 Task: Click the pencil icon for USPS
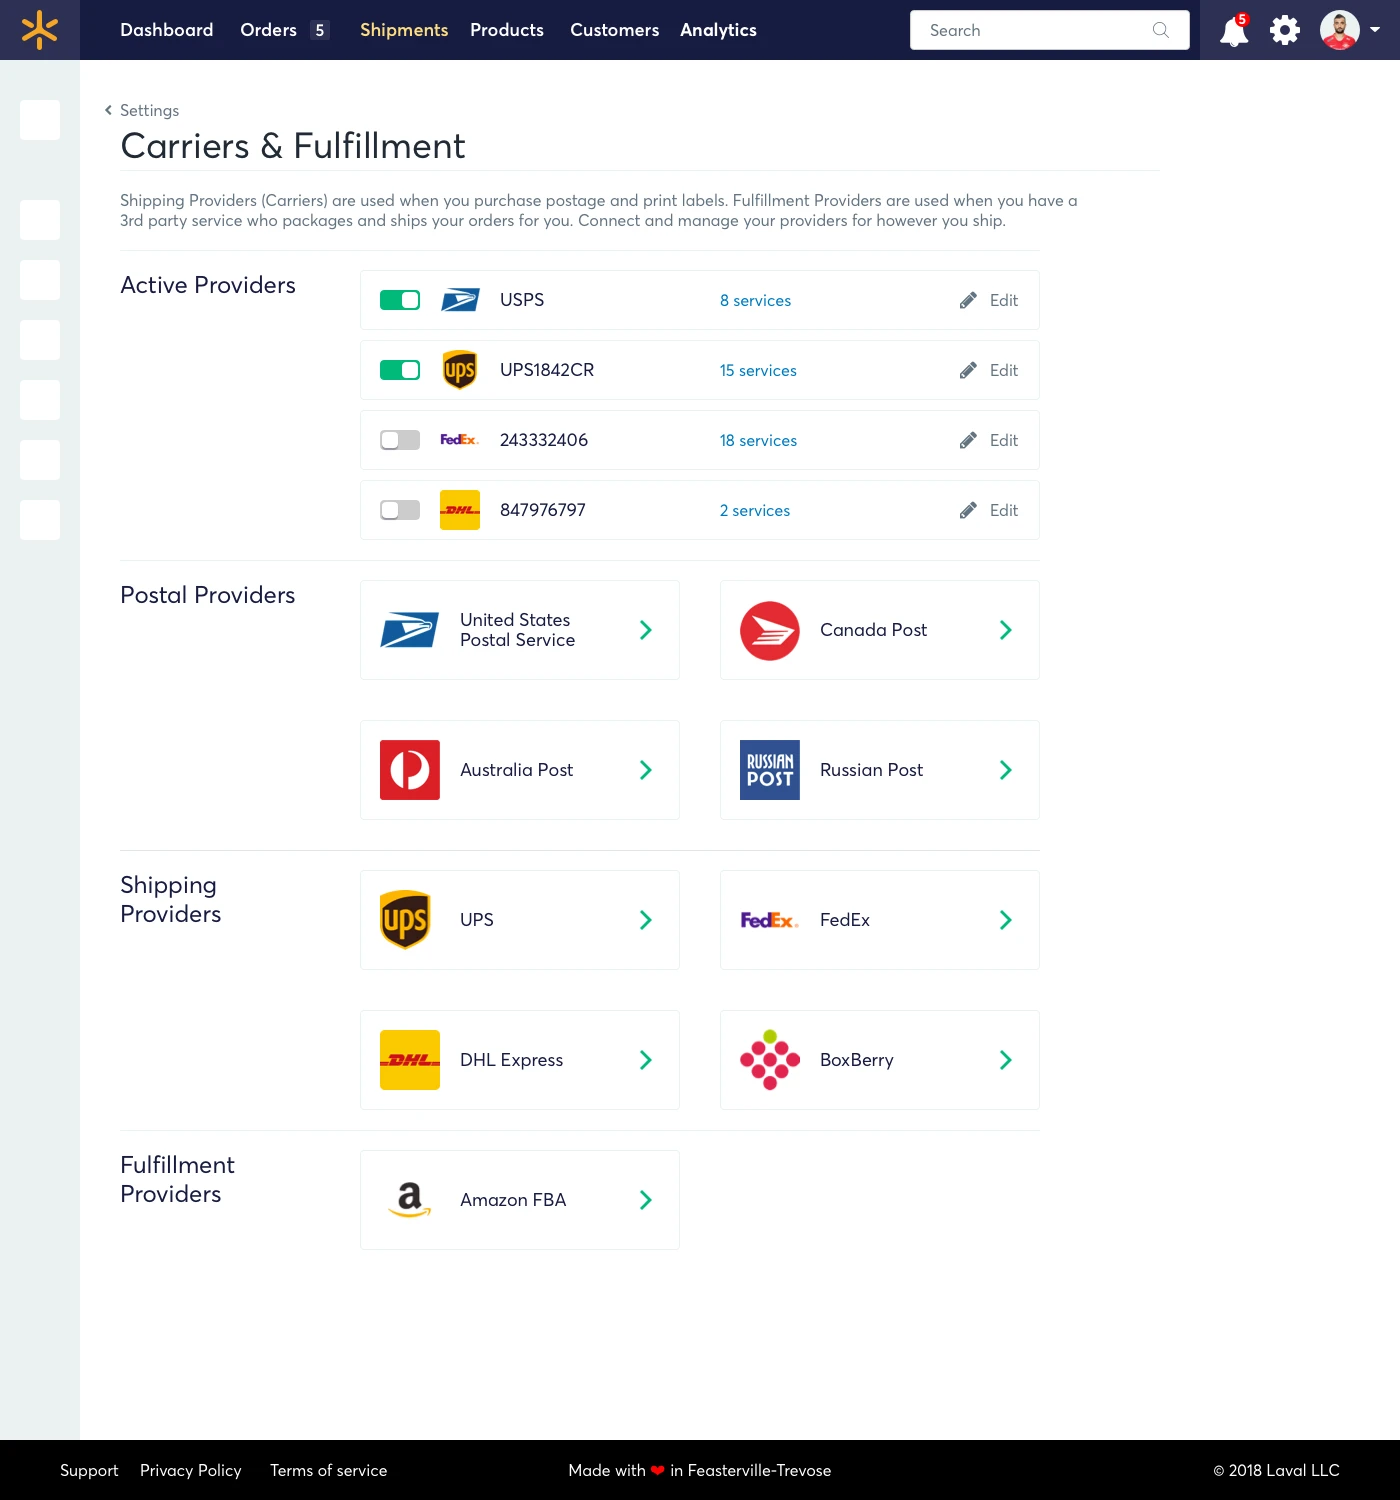tap(968, 300)
